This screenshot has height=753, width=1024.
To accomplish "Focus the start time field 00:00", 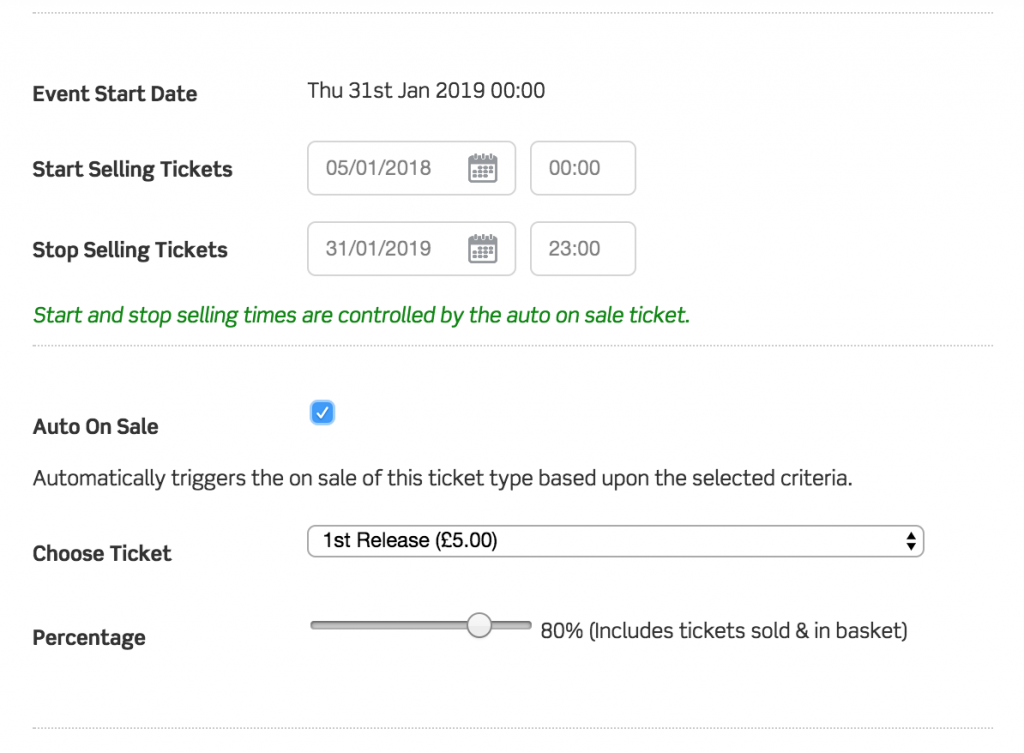I will pos(583,168).
